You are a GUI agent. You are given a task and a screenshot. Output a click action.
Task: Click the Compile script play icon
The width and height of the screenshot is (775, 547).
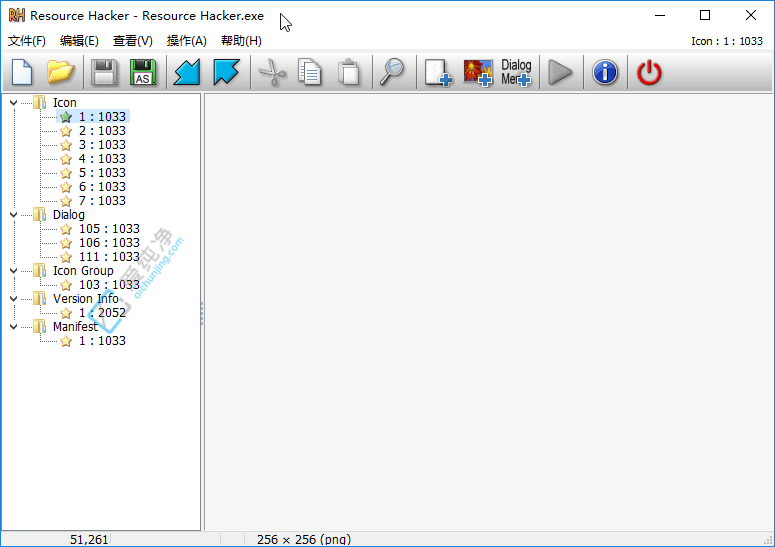[560, 72]
